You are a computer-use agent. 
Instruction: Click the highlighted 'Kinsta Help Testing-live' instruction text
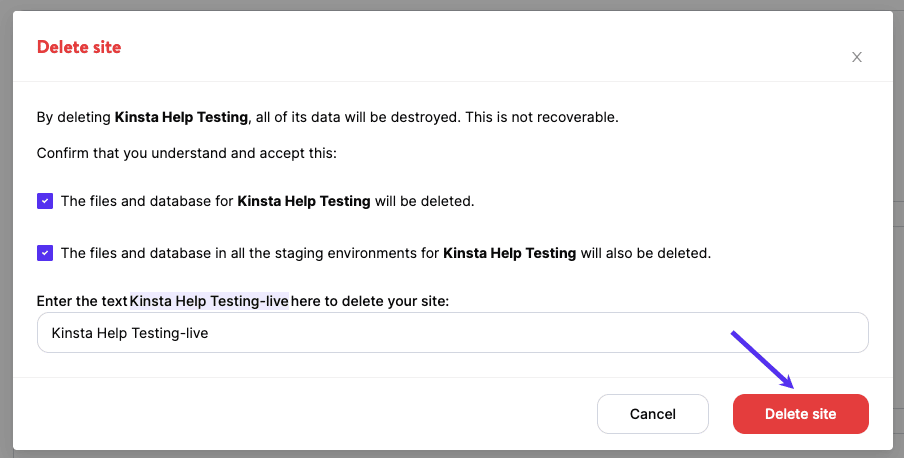(x=209, y=301)
